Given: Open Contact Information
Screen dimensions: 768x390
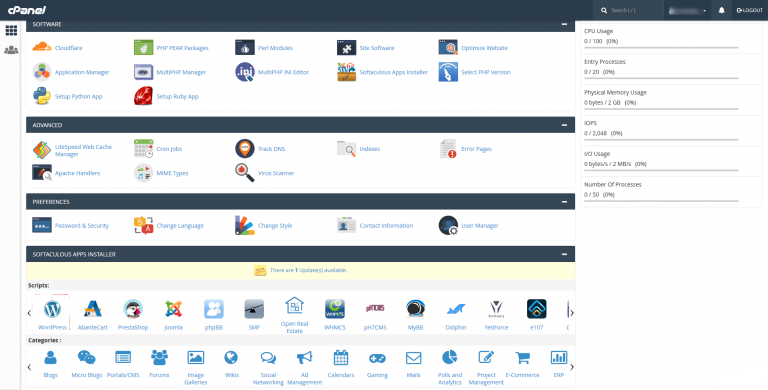Looking at the screenshot, I should (x=375, y=225).
